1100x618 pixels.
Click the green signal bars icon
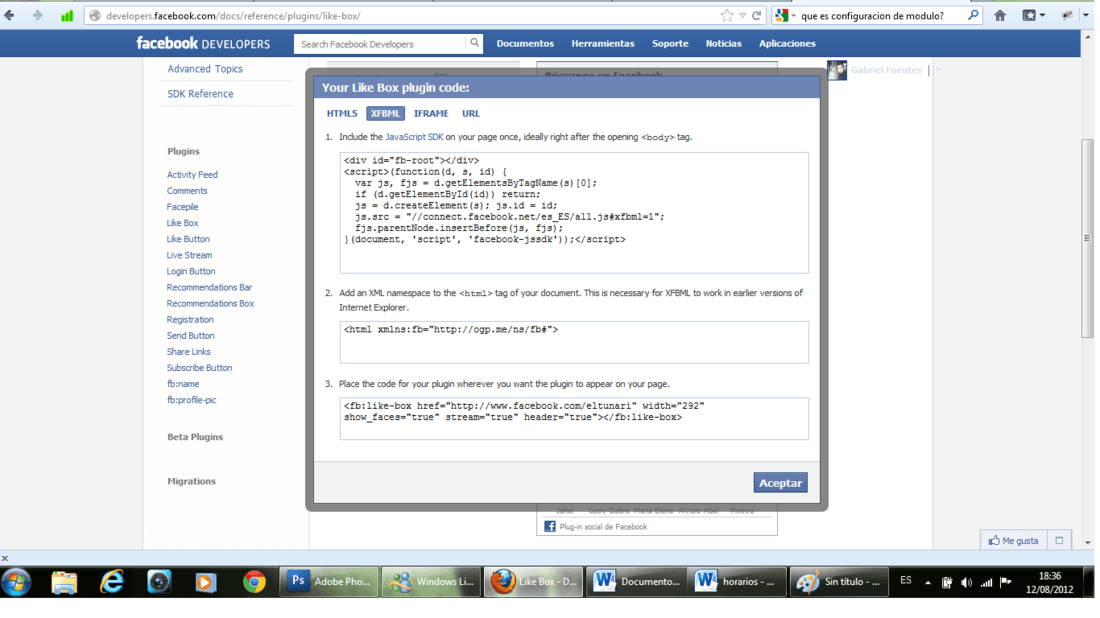tap(67, 15)
